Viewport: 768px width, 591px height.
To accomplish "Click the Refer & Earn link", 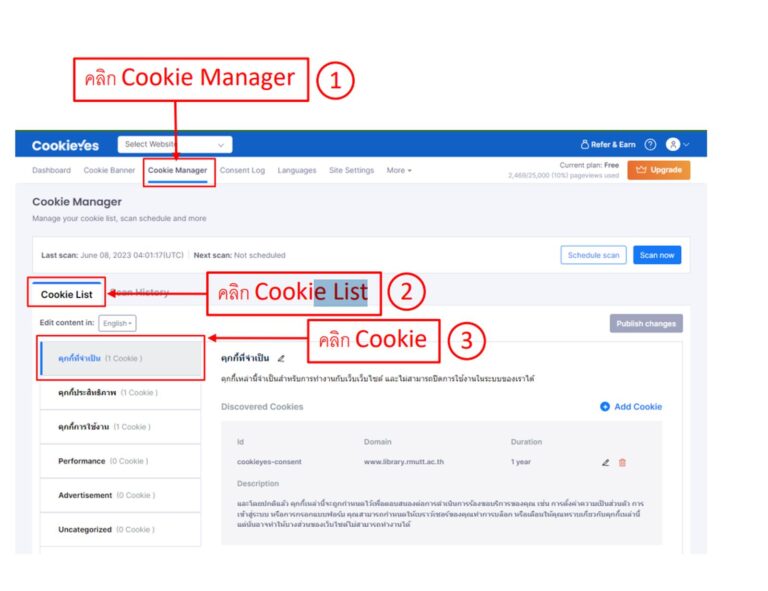I will pos(608,144).
